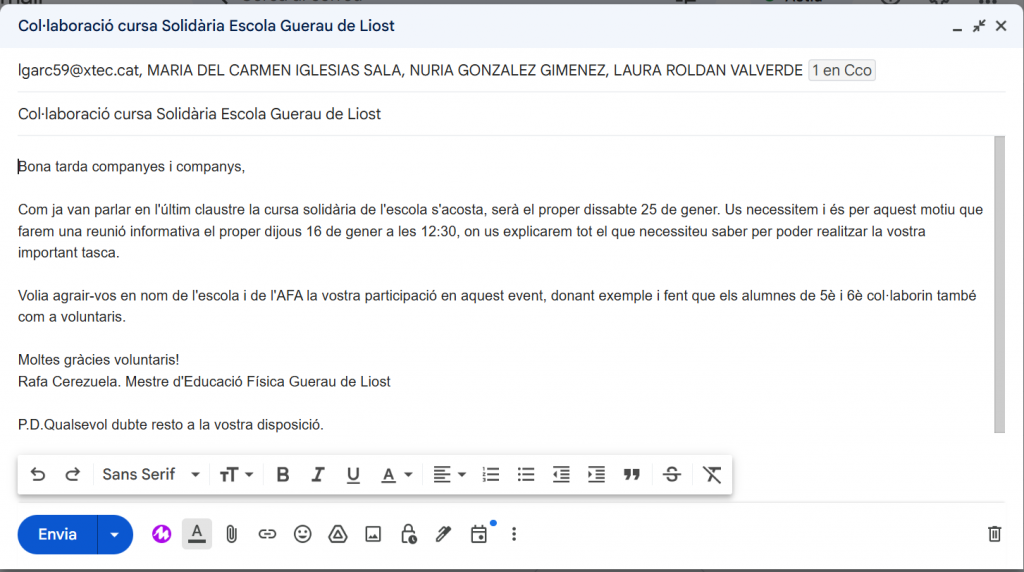The height and width of the screenshot is (572, 1024).
Task: Click the "1 en Cco" recipients badge
Action: tap(841, 70)
